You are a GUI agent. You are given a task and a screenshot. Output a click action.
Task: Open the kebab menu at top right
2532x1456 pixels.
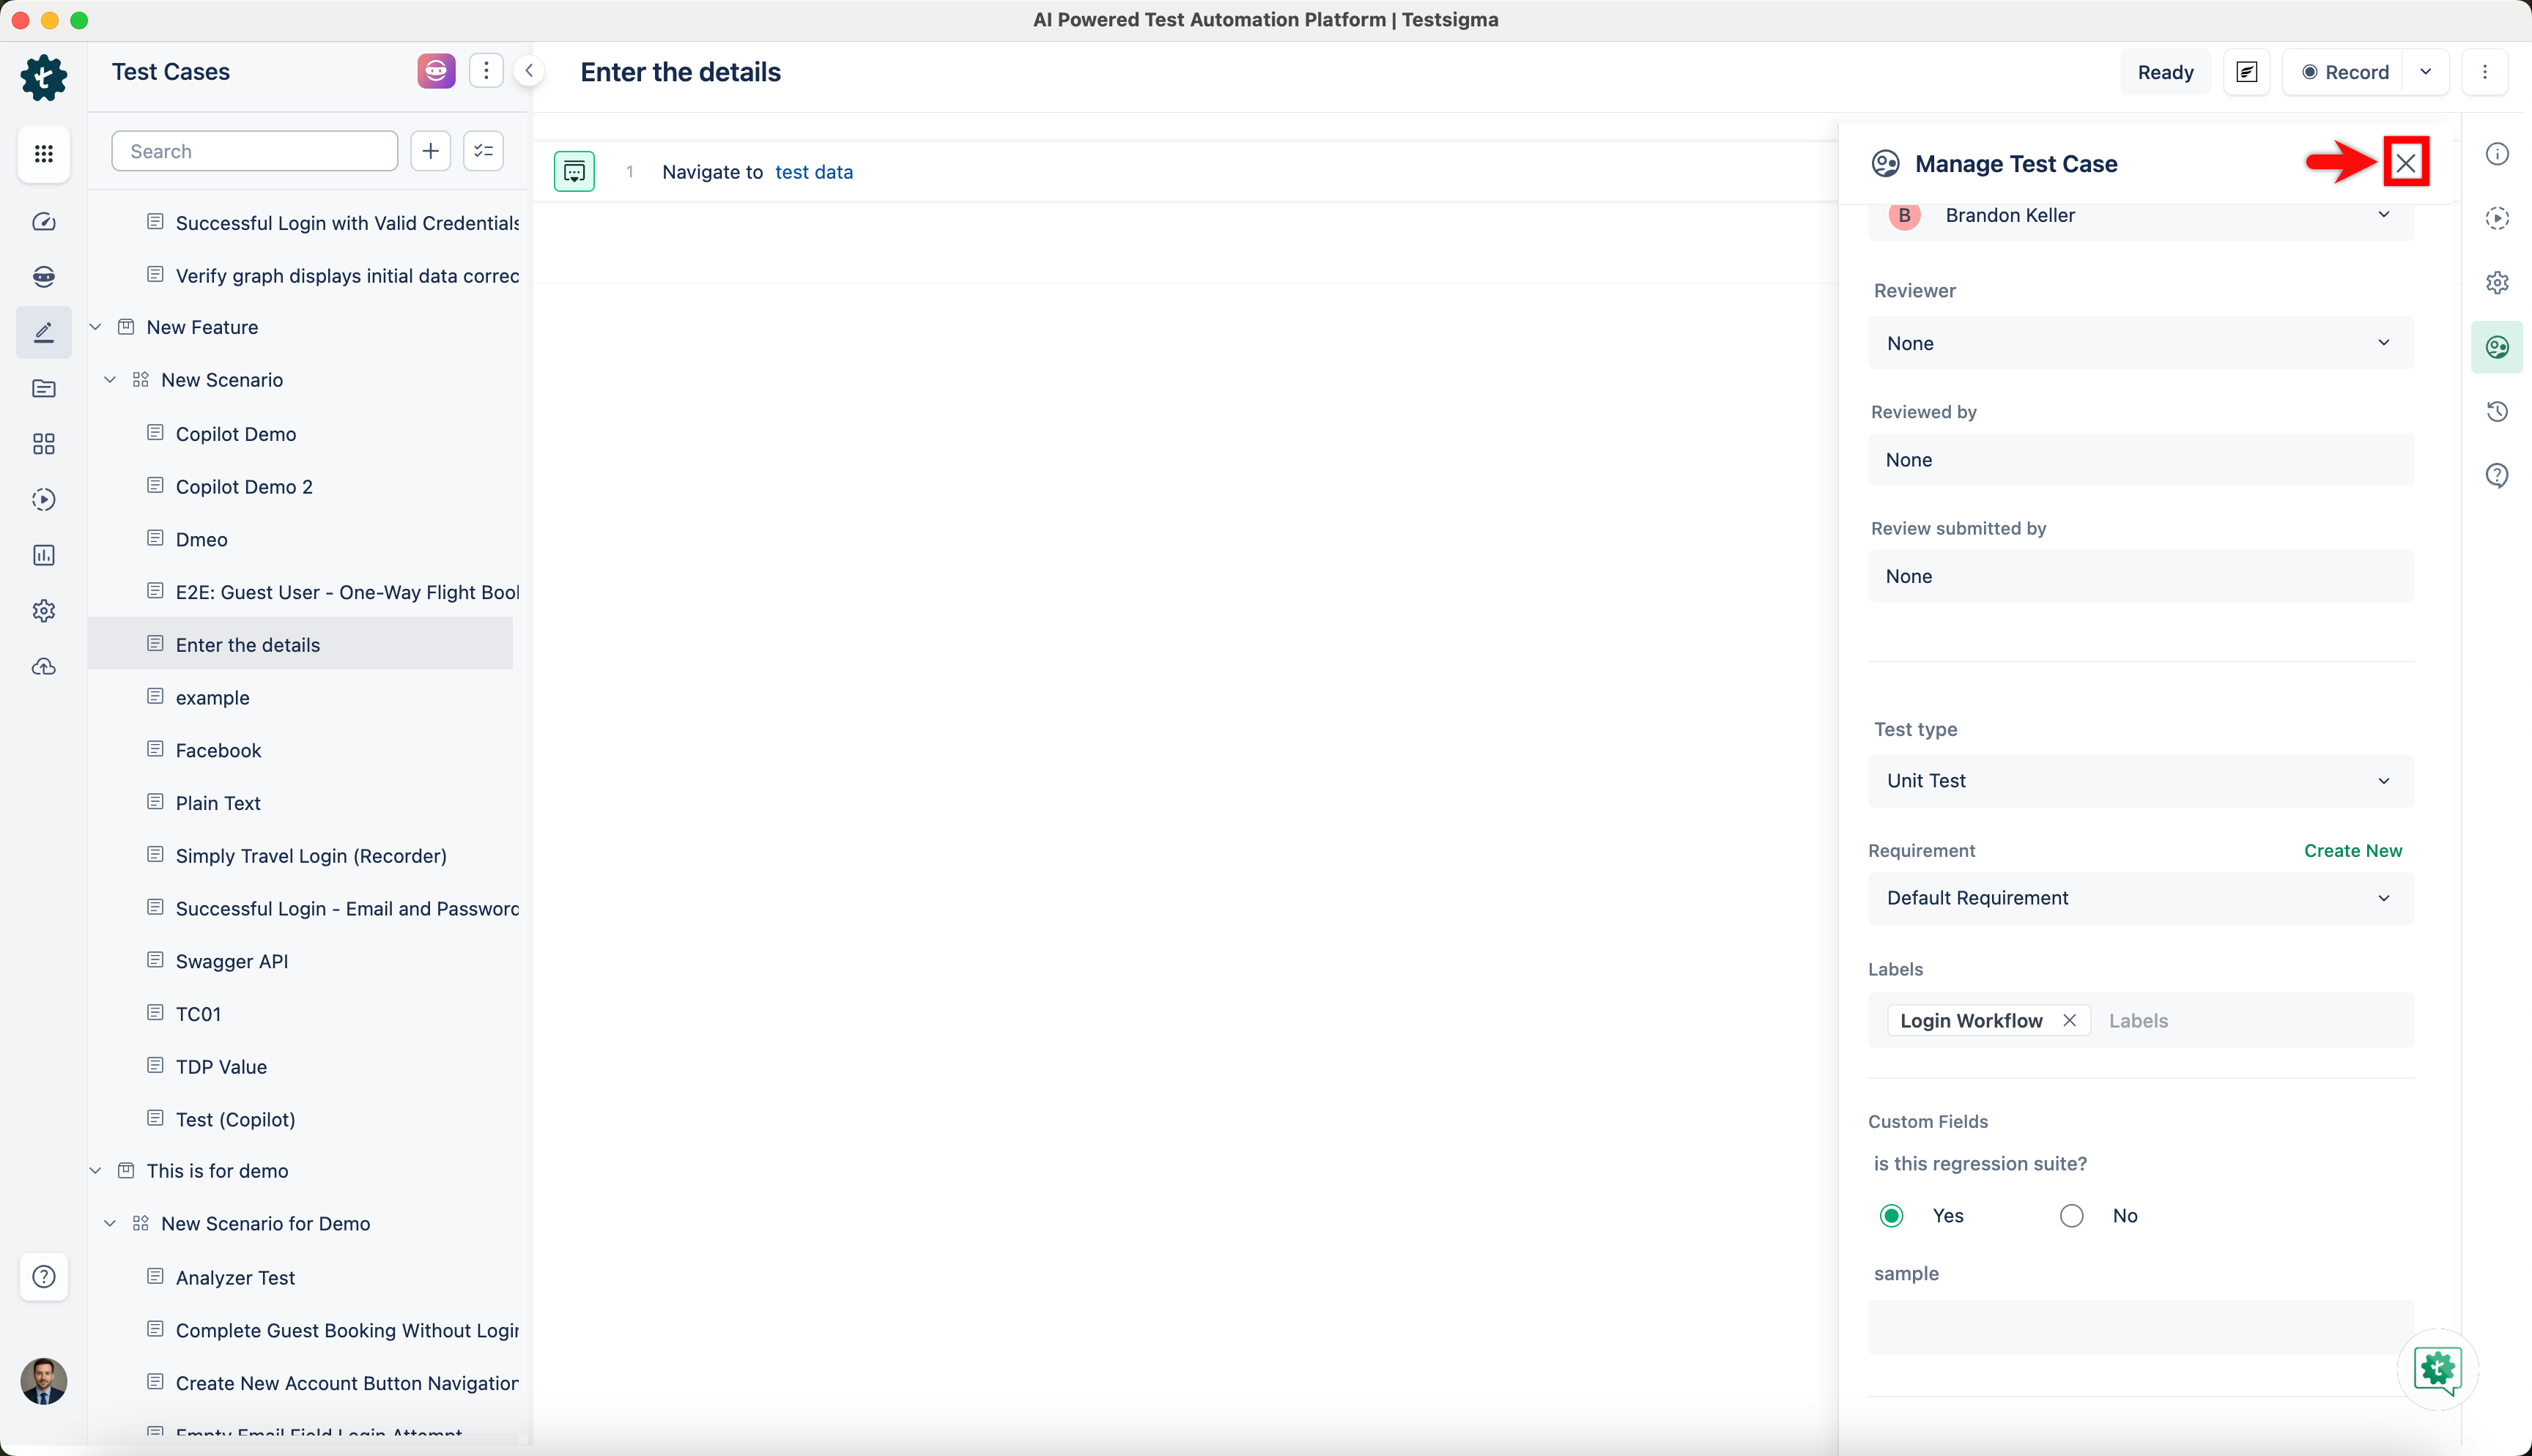[x=2486, y=71]
